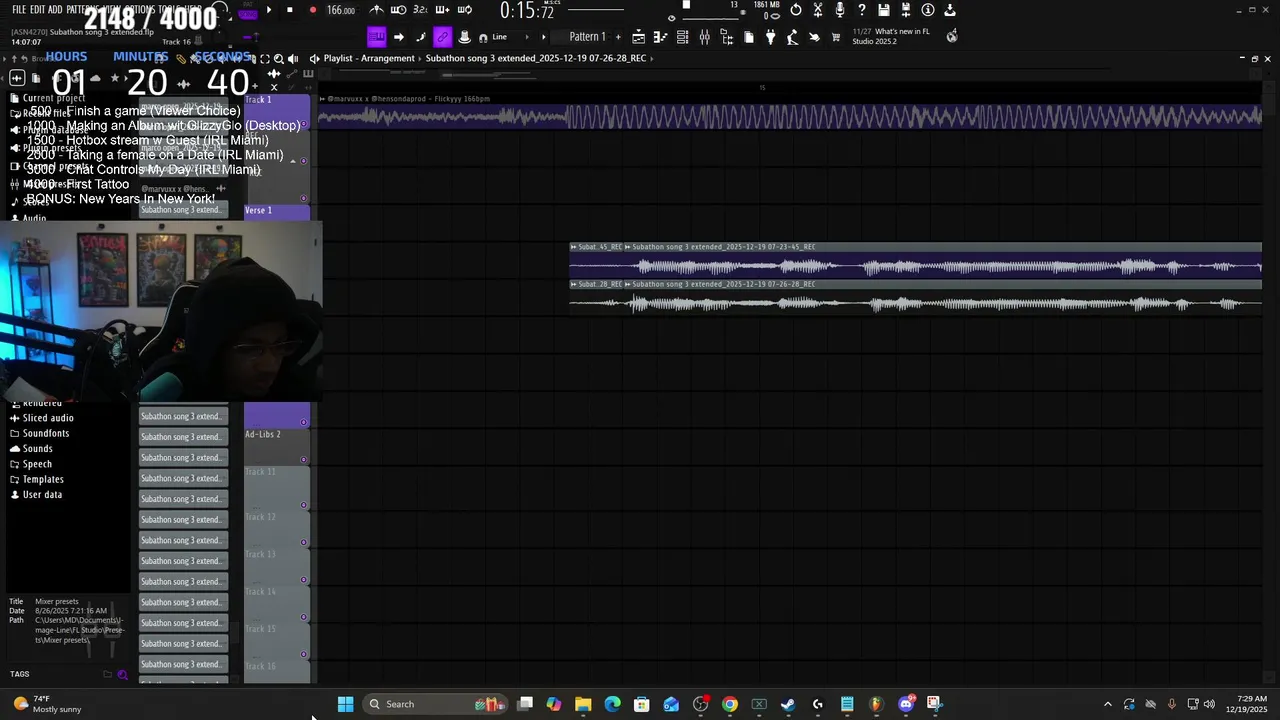Click the stamp icon in toolbar

464,37
